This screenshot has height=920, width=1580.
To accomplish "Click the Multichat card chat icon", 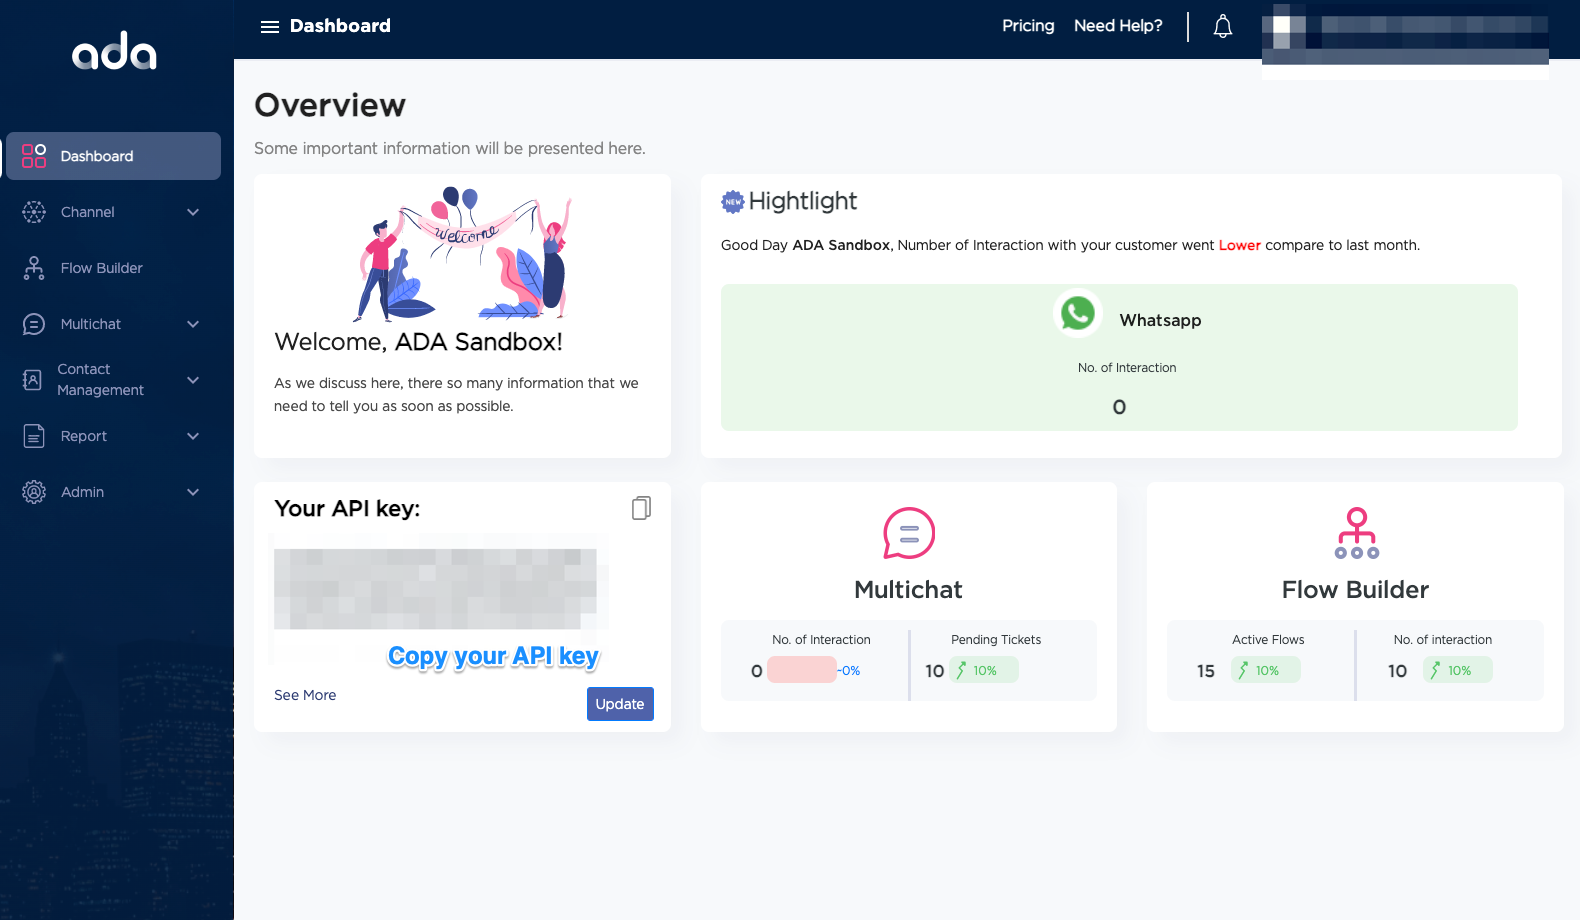I will pyautogui.click(x=908, y=533).
